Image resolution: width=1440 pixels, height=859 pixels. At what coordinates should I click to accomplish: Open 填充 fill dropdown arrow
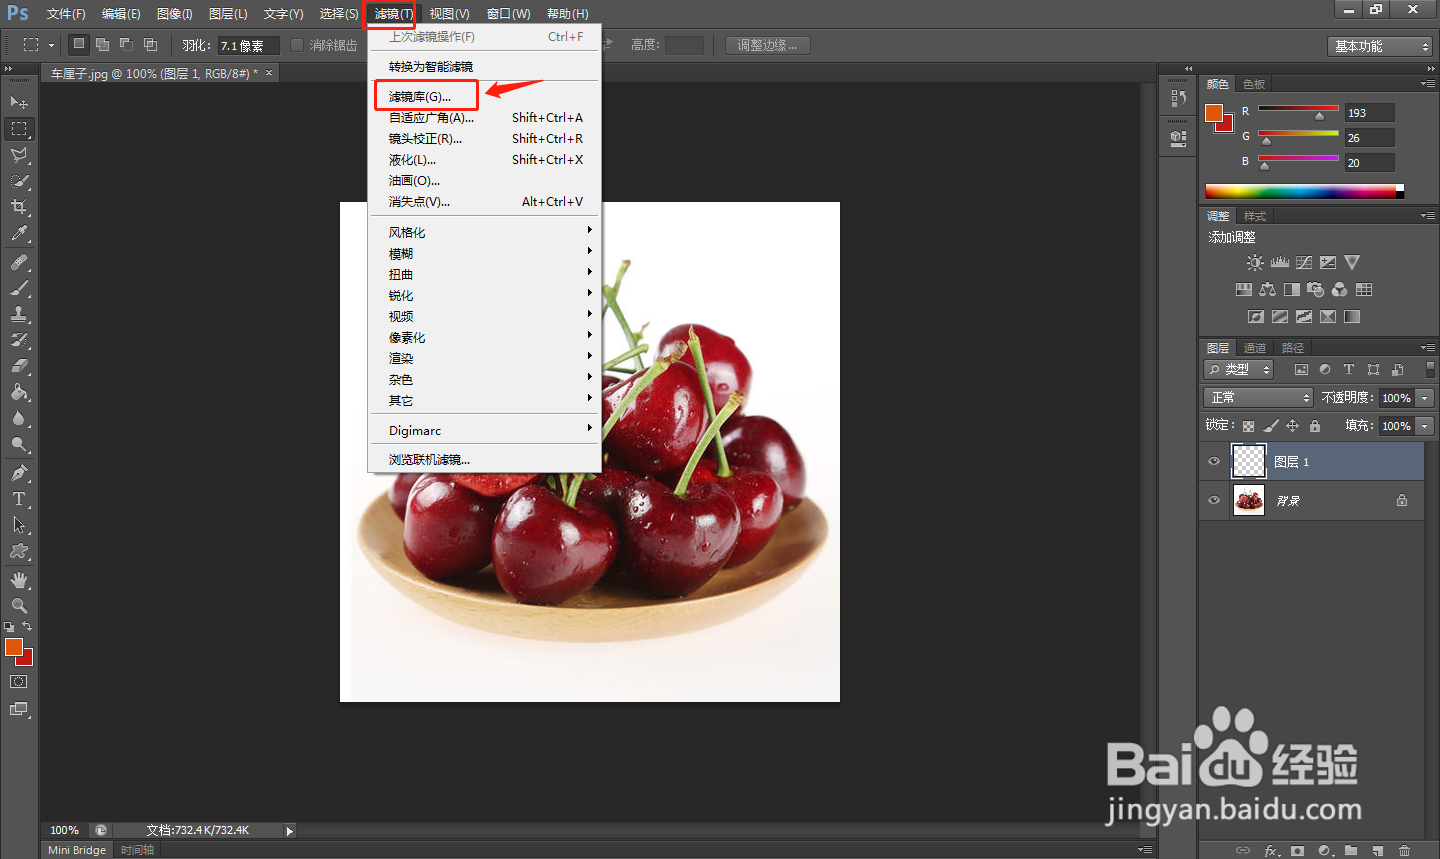pos(1425,426)
